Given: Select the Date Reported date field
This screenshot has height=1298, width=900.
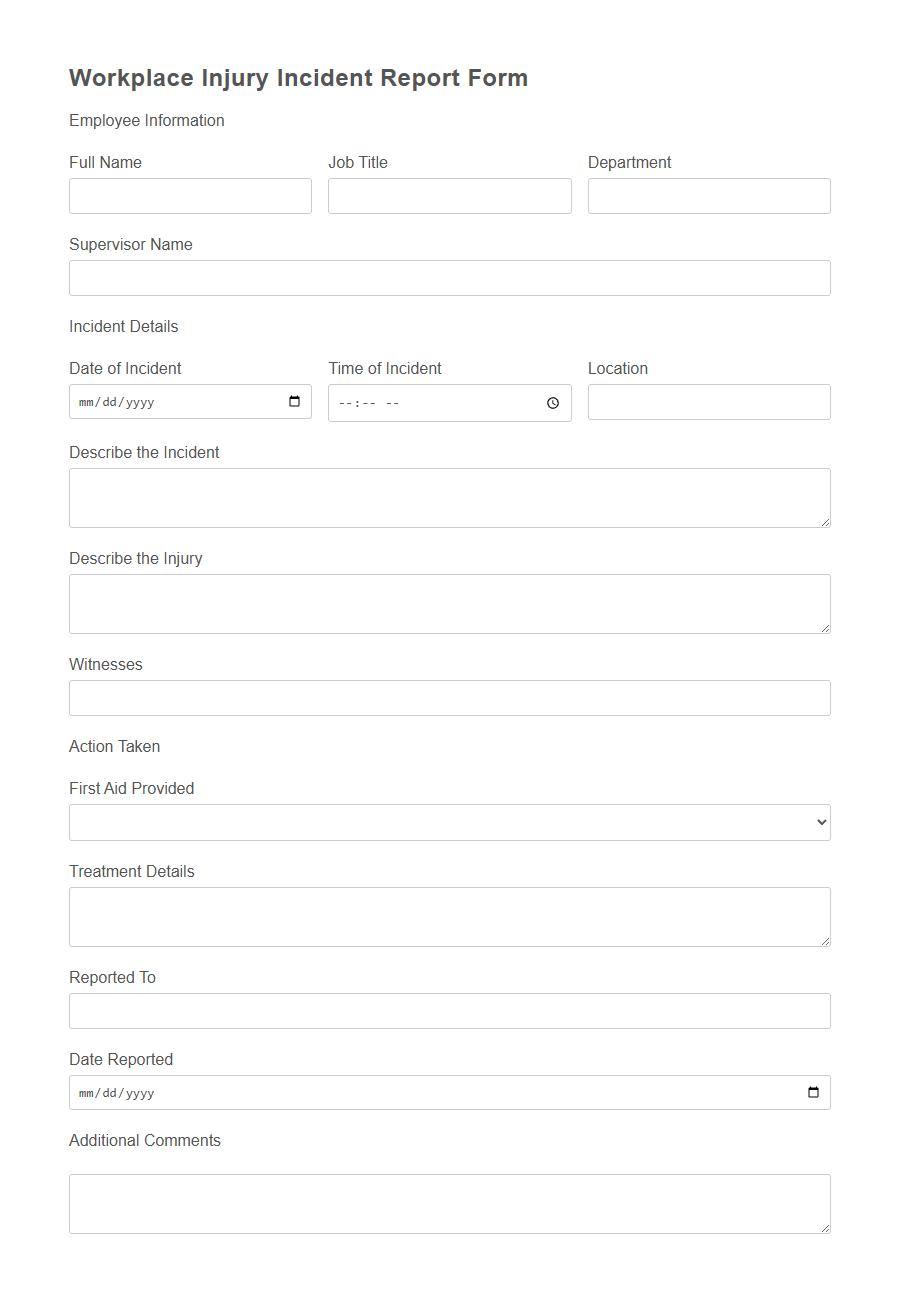Looking at the screenshot, I should [x=400, y=1092].
